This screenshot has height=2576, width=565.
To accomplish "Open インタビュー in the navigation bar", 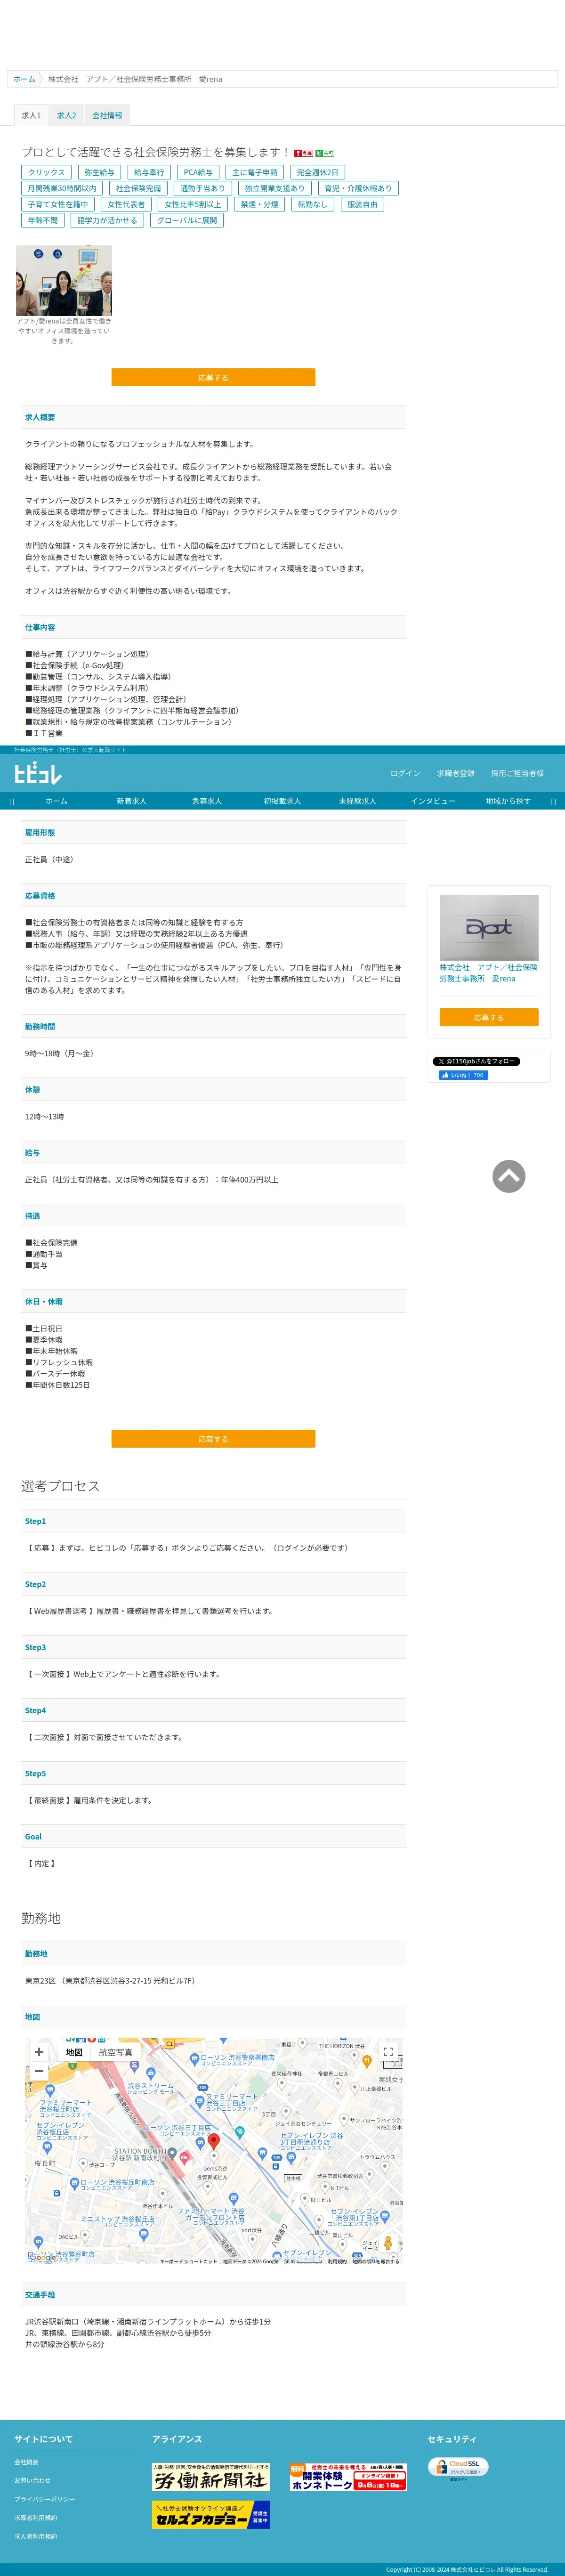I will click(x=433, y=801).
